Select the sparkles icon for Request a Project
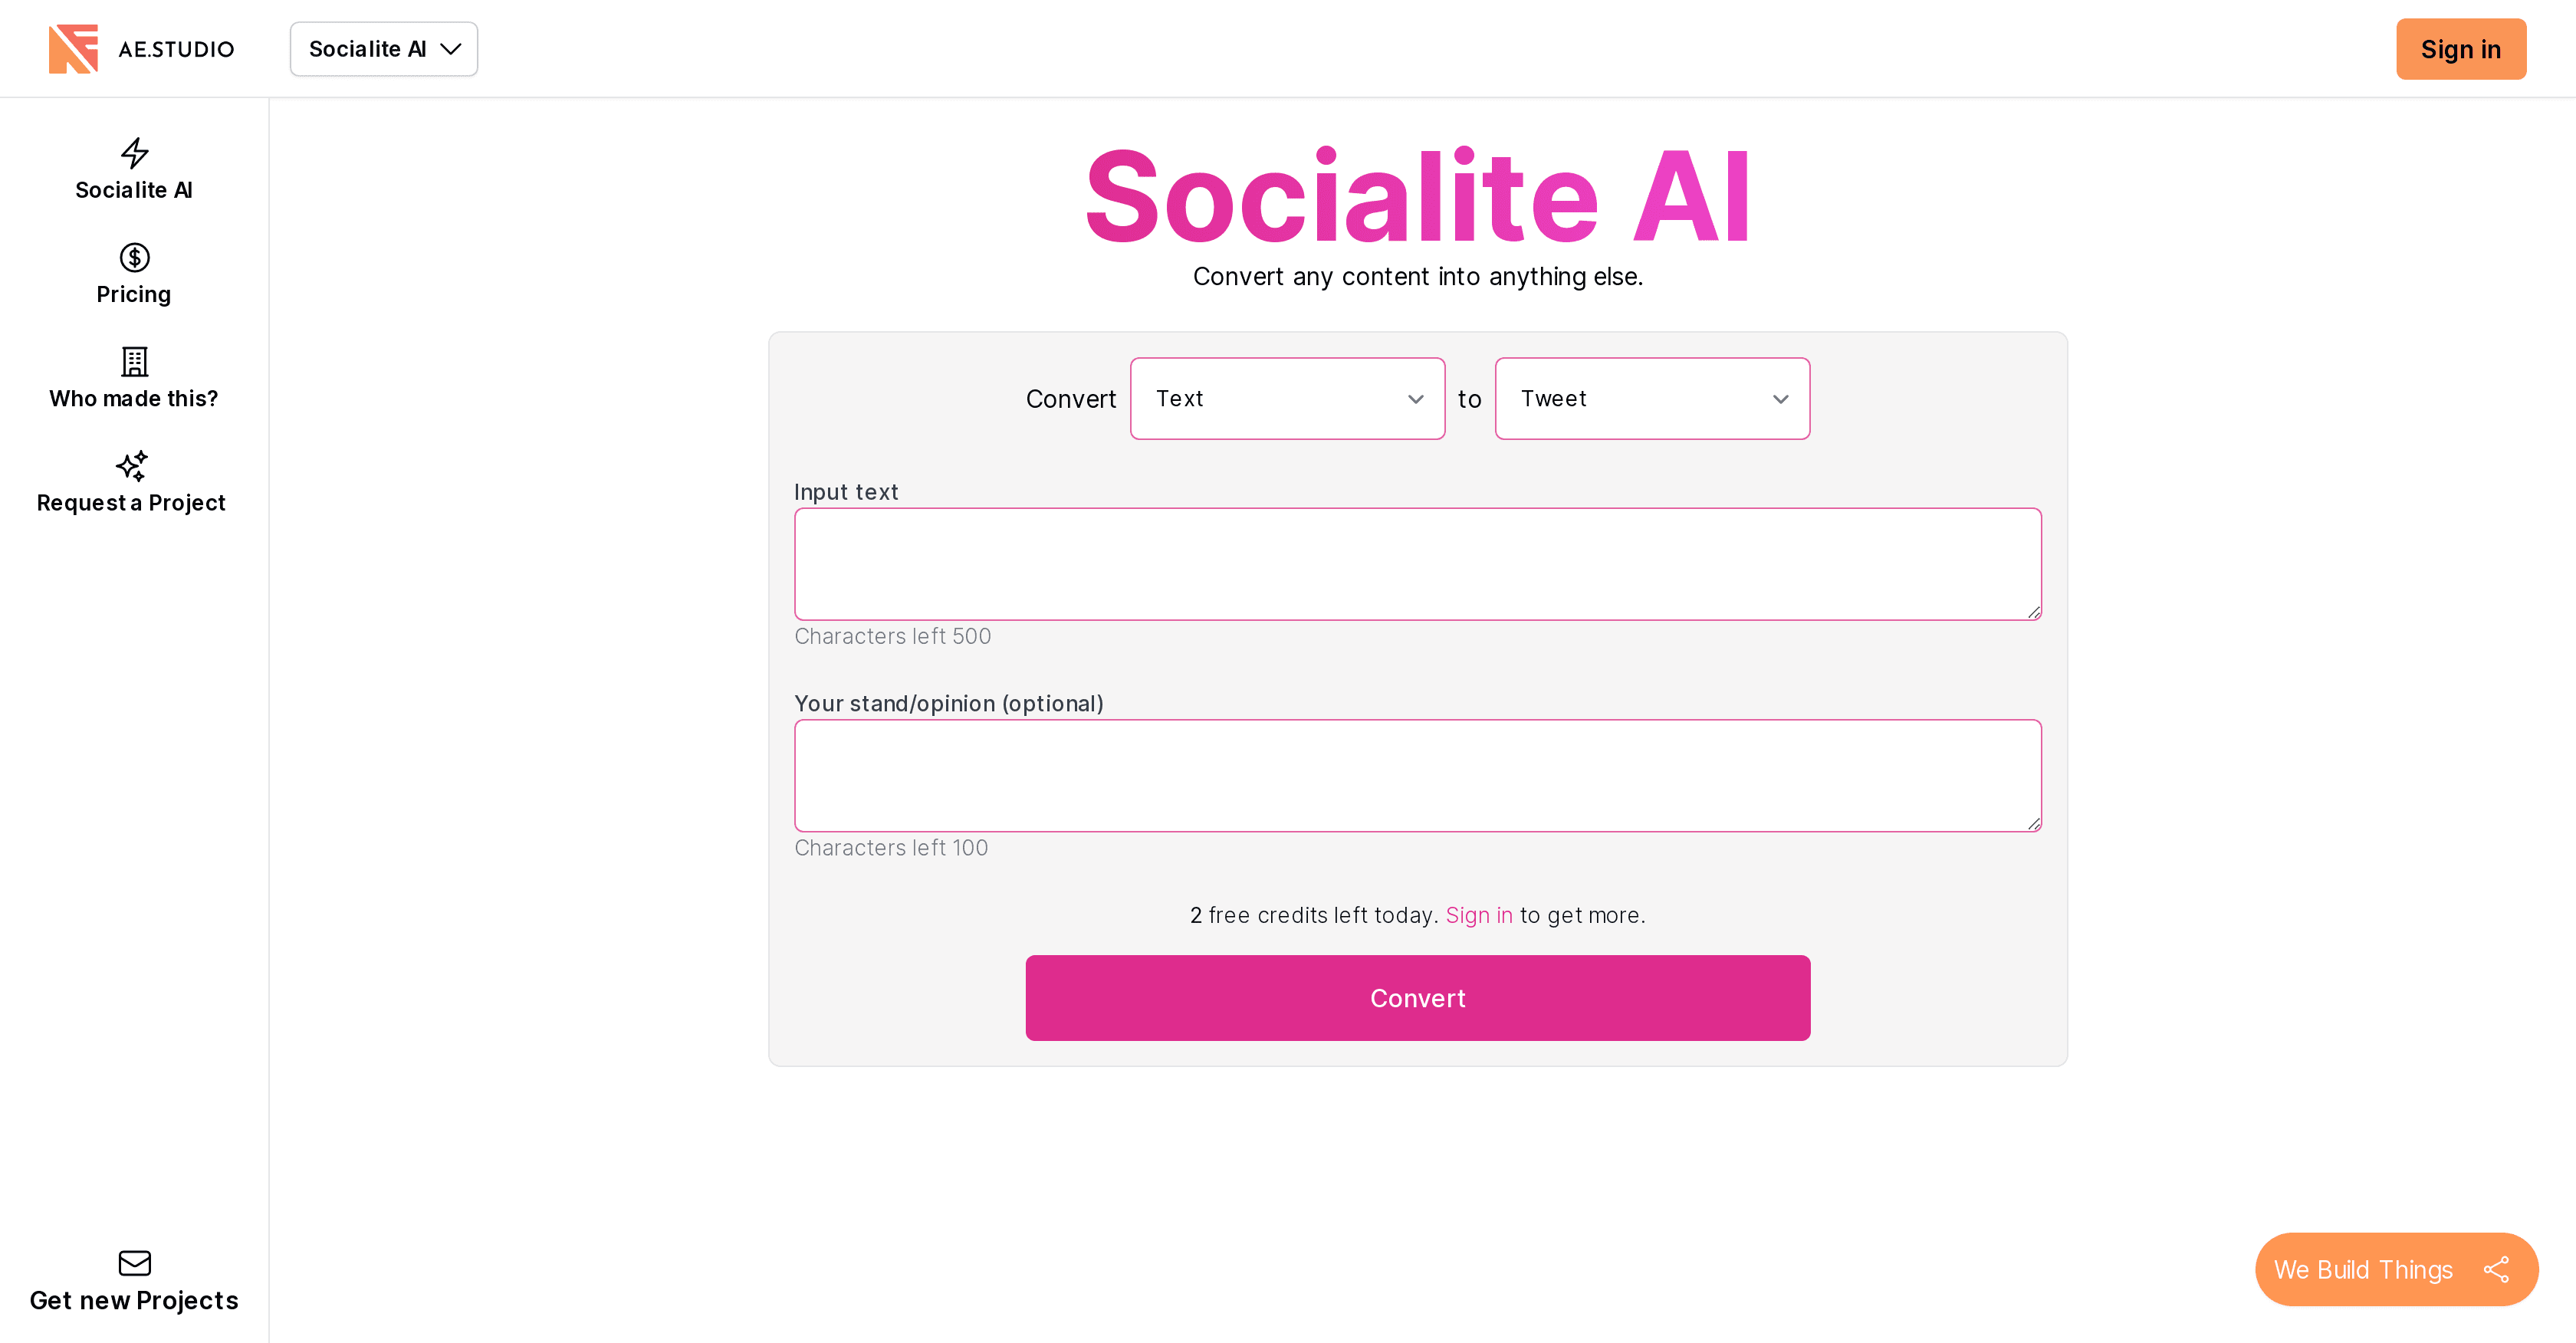Screen dimensions: 2576x1343 click(133, 467)
